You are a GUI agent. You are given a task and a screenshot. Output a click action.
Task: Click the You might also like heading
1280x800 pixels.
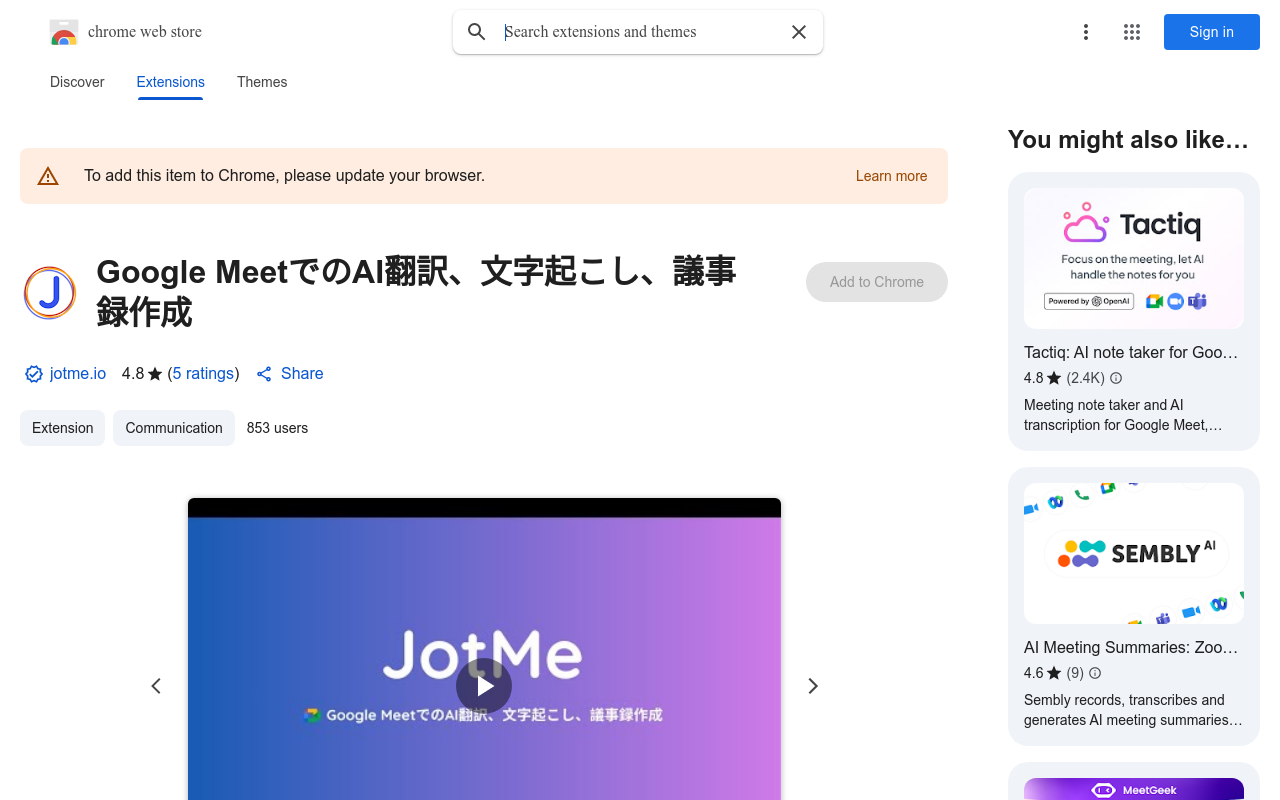click(1128, 140)
